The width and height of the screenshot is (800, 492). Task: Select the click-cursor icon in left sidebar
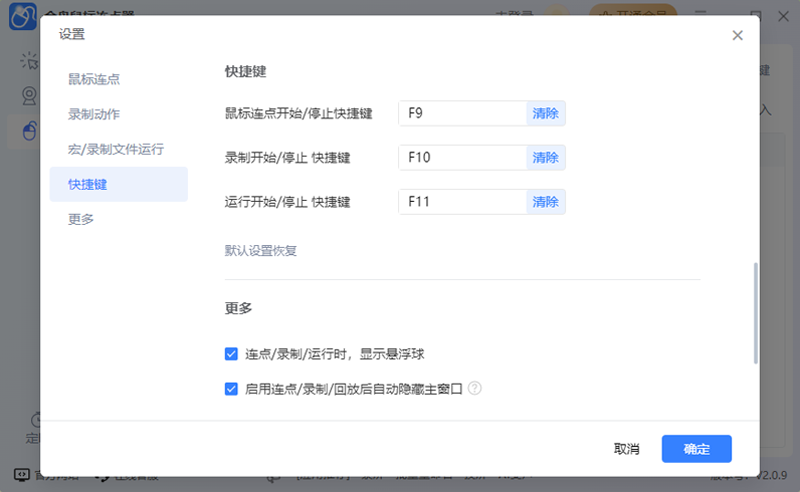[x=29, y=61]
